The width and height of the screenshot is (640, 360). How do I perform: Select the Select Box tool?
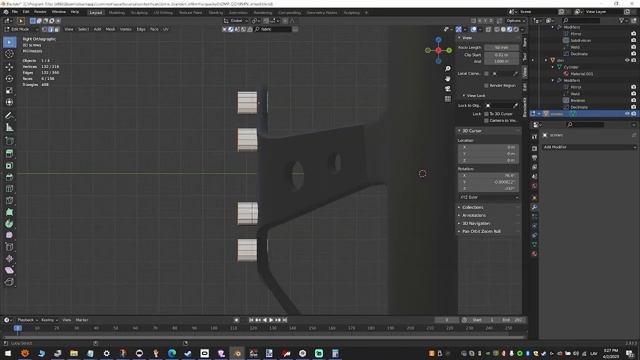9,42
